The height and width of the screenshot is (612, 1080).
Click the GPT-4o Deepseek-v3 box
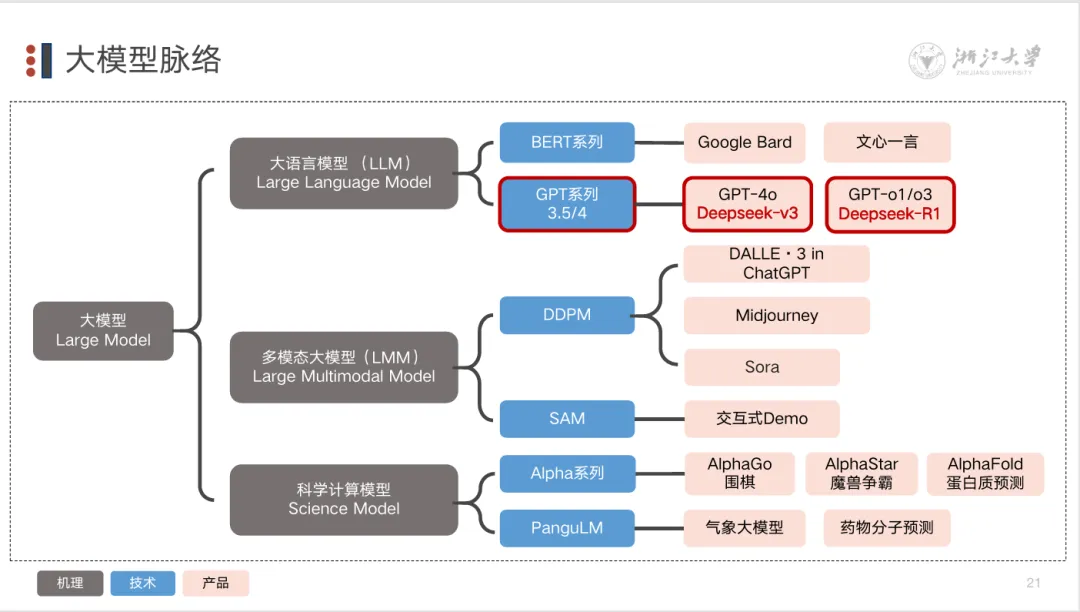(748, 204)
